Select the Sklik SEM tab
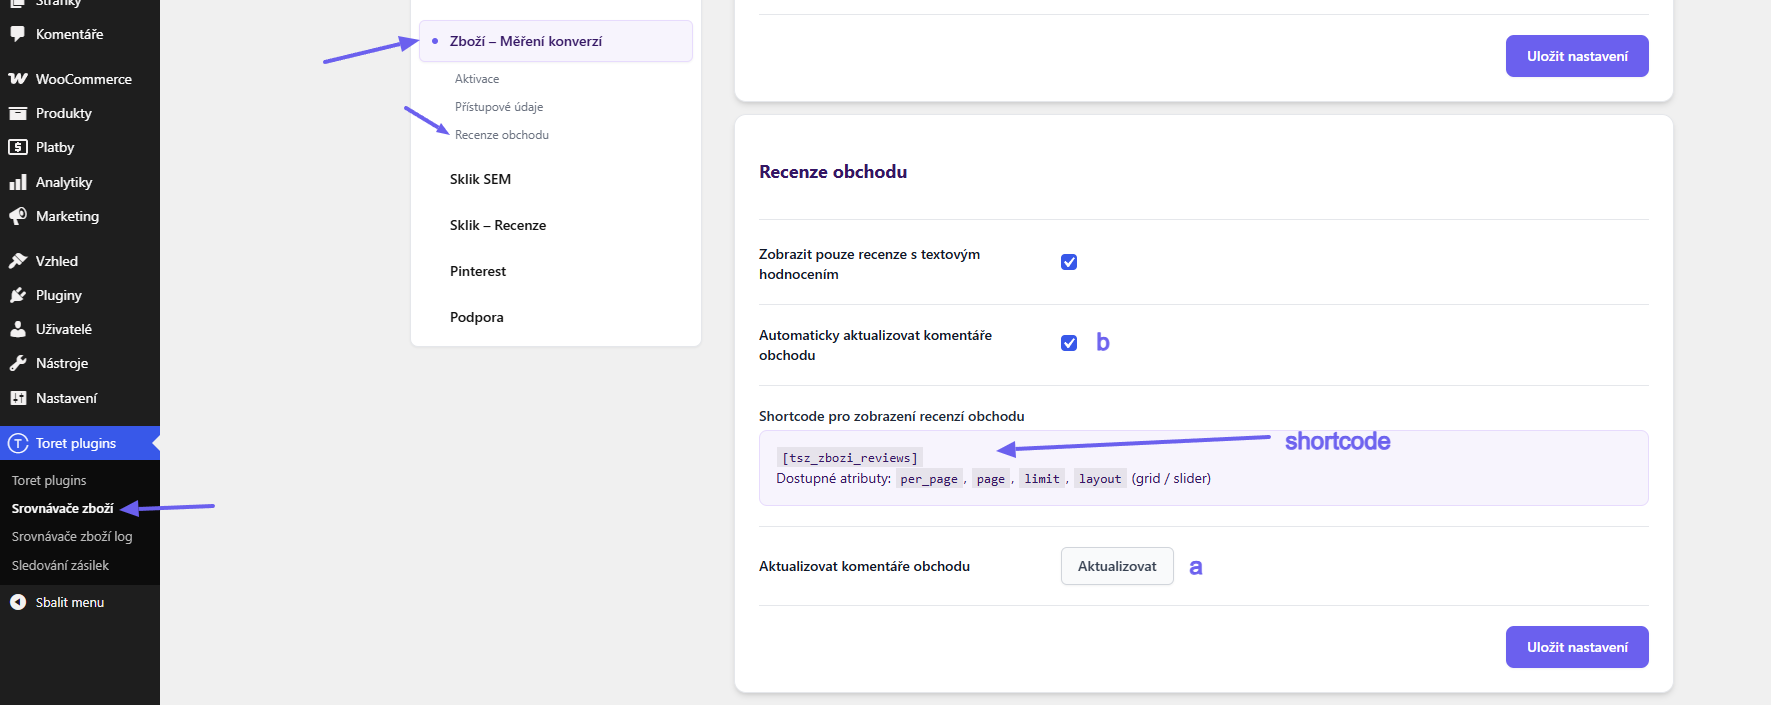Screen dimensions: 1771x705 pos(480,179)
